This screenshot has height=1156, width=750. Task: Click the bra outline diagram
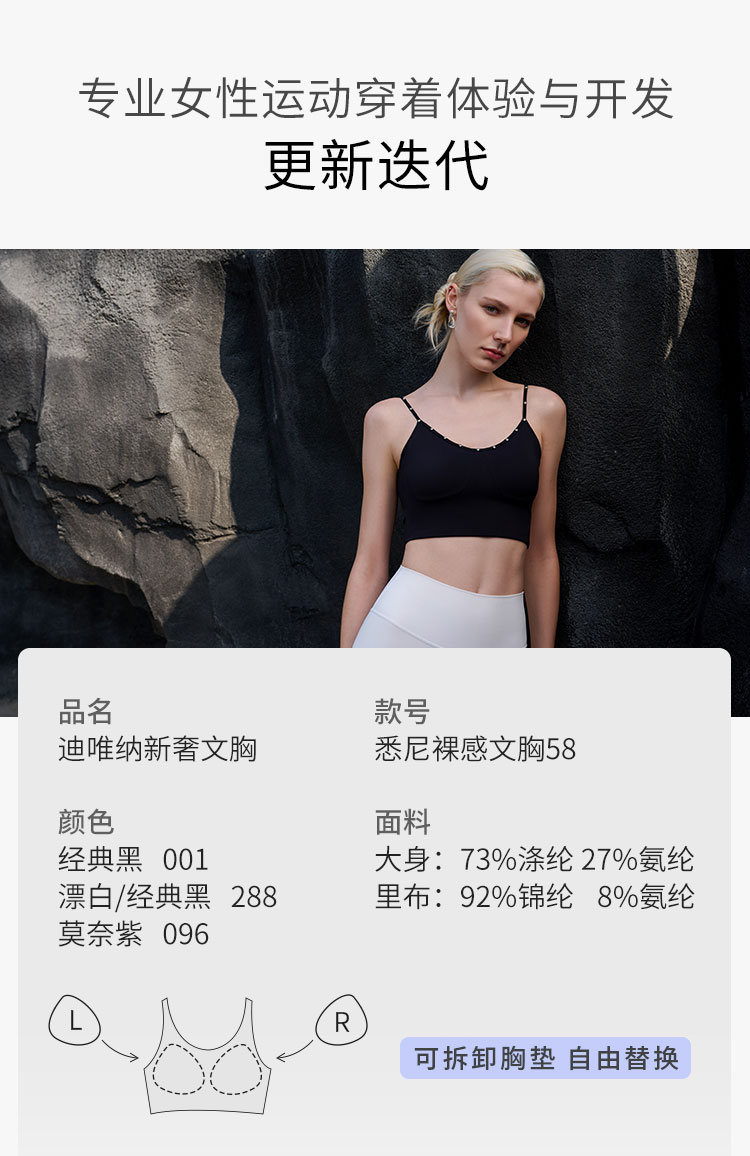coord(207,1056)
